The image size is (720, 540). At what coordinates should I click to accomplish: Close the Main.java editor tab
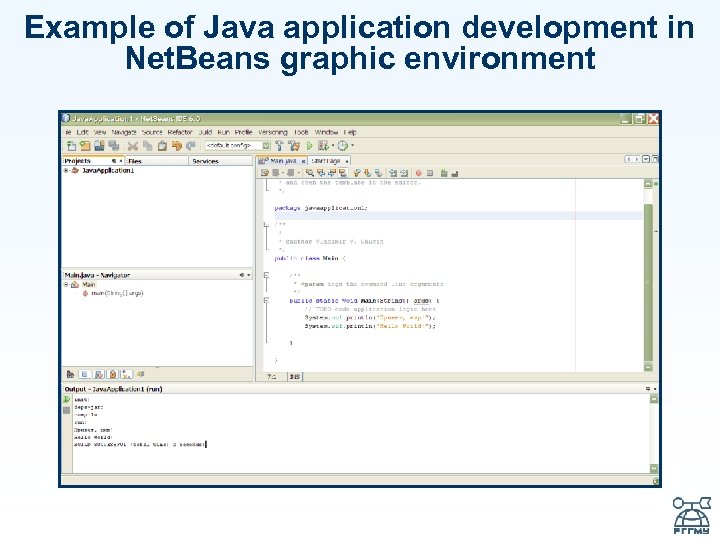pyautogui.click(x=303, y=162)
